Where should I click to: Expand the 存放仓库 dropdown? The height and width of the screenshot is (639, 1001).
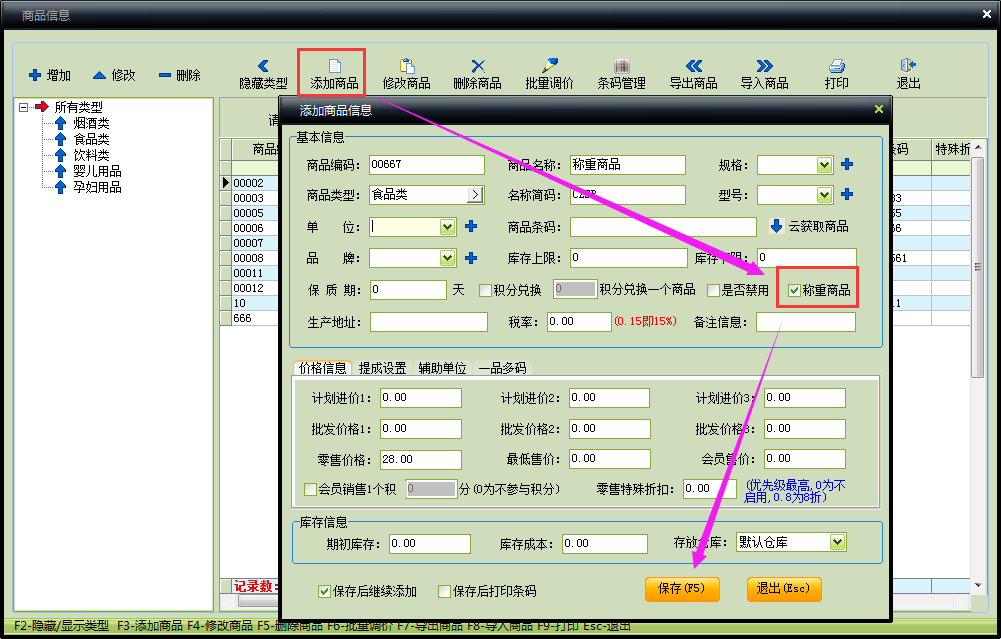pos(838,543)
